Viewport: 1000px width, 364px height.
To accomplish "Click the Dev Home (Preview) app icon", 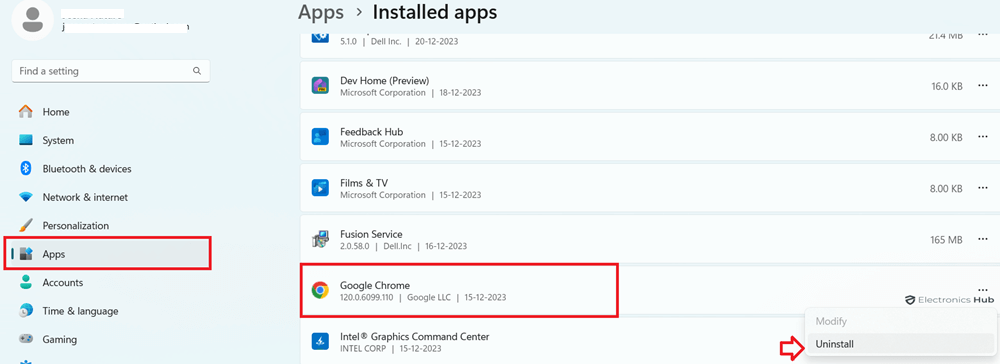I will click(x=320, y=85).
